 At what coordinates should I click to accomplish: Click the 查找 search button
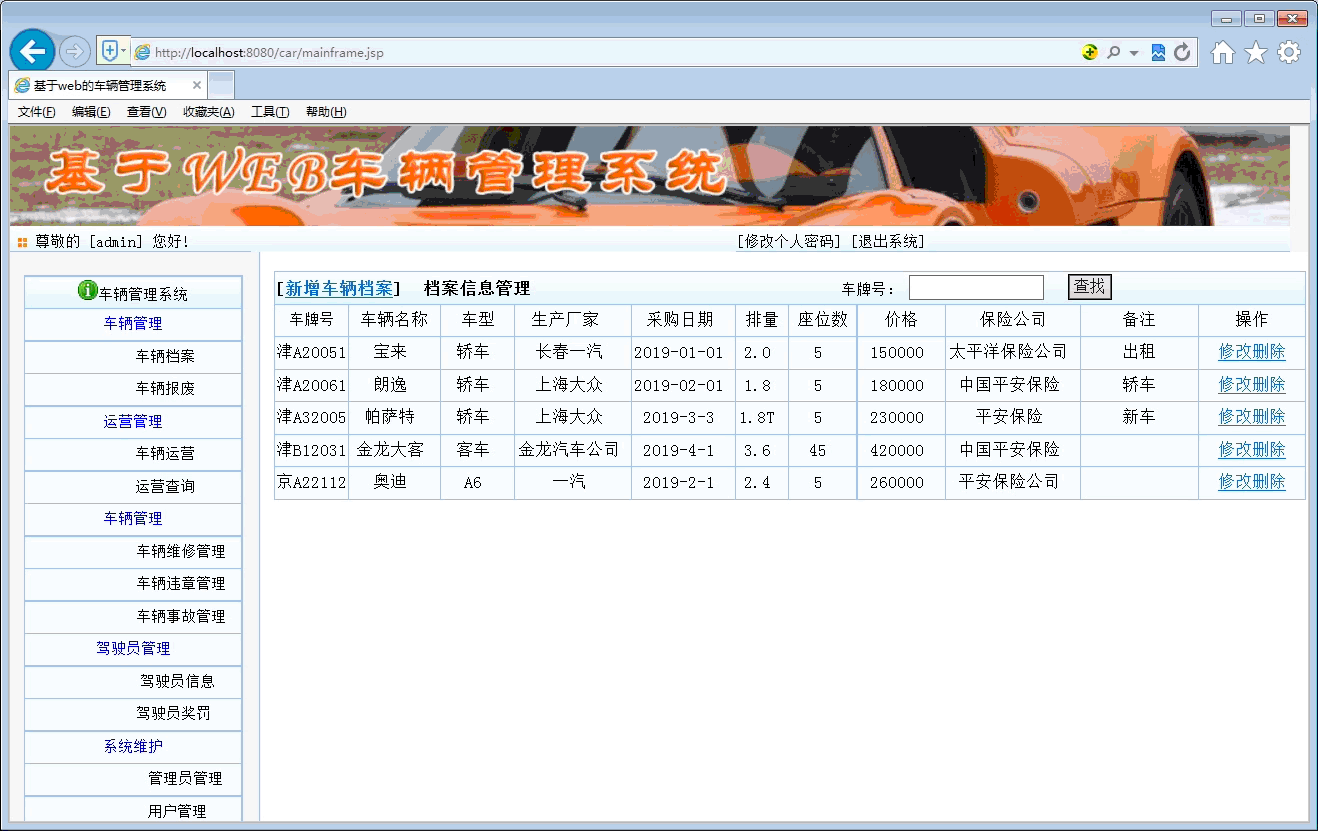pyautogui.click(x=1089, y=287)
